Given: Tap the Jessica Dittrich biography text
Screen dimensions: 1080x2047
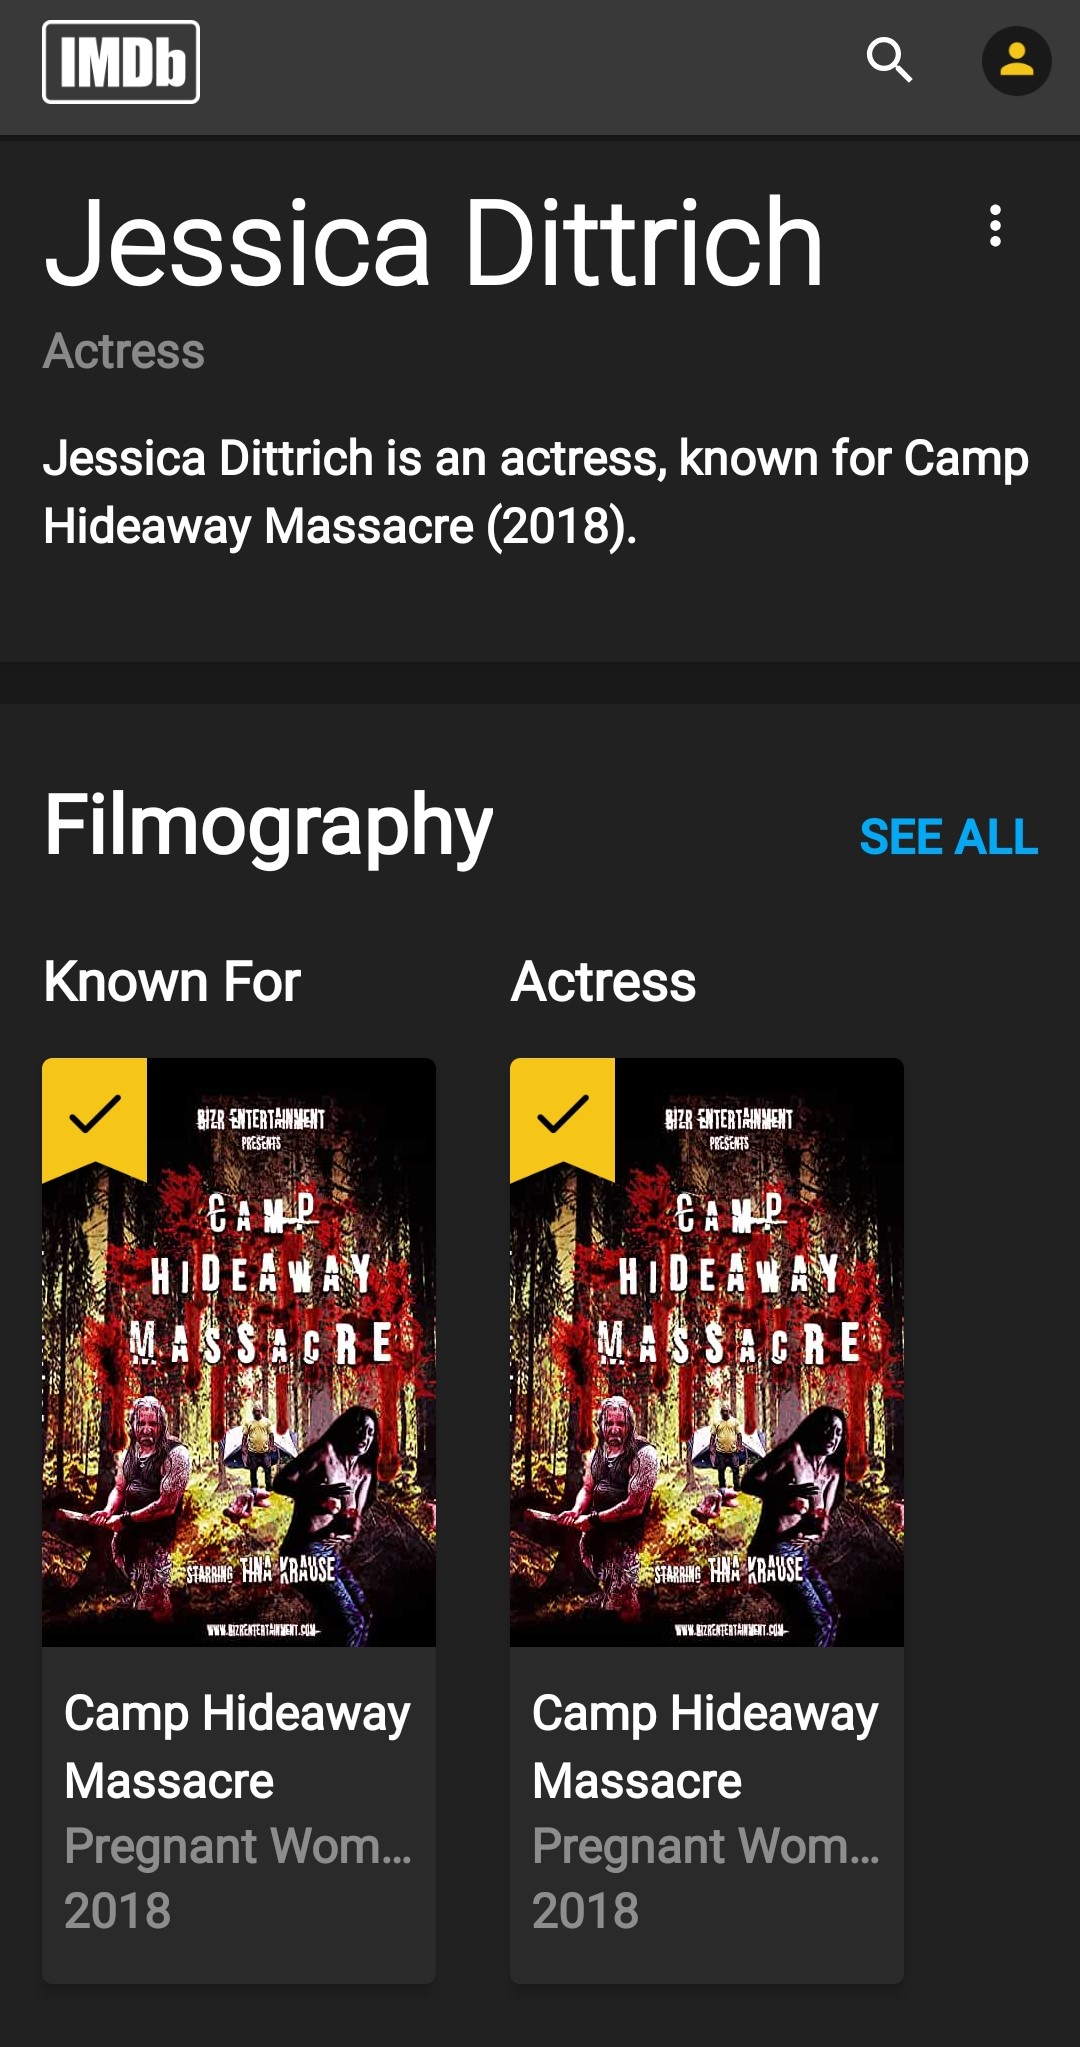Looking at the screenshot, I should coord(536,492).
